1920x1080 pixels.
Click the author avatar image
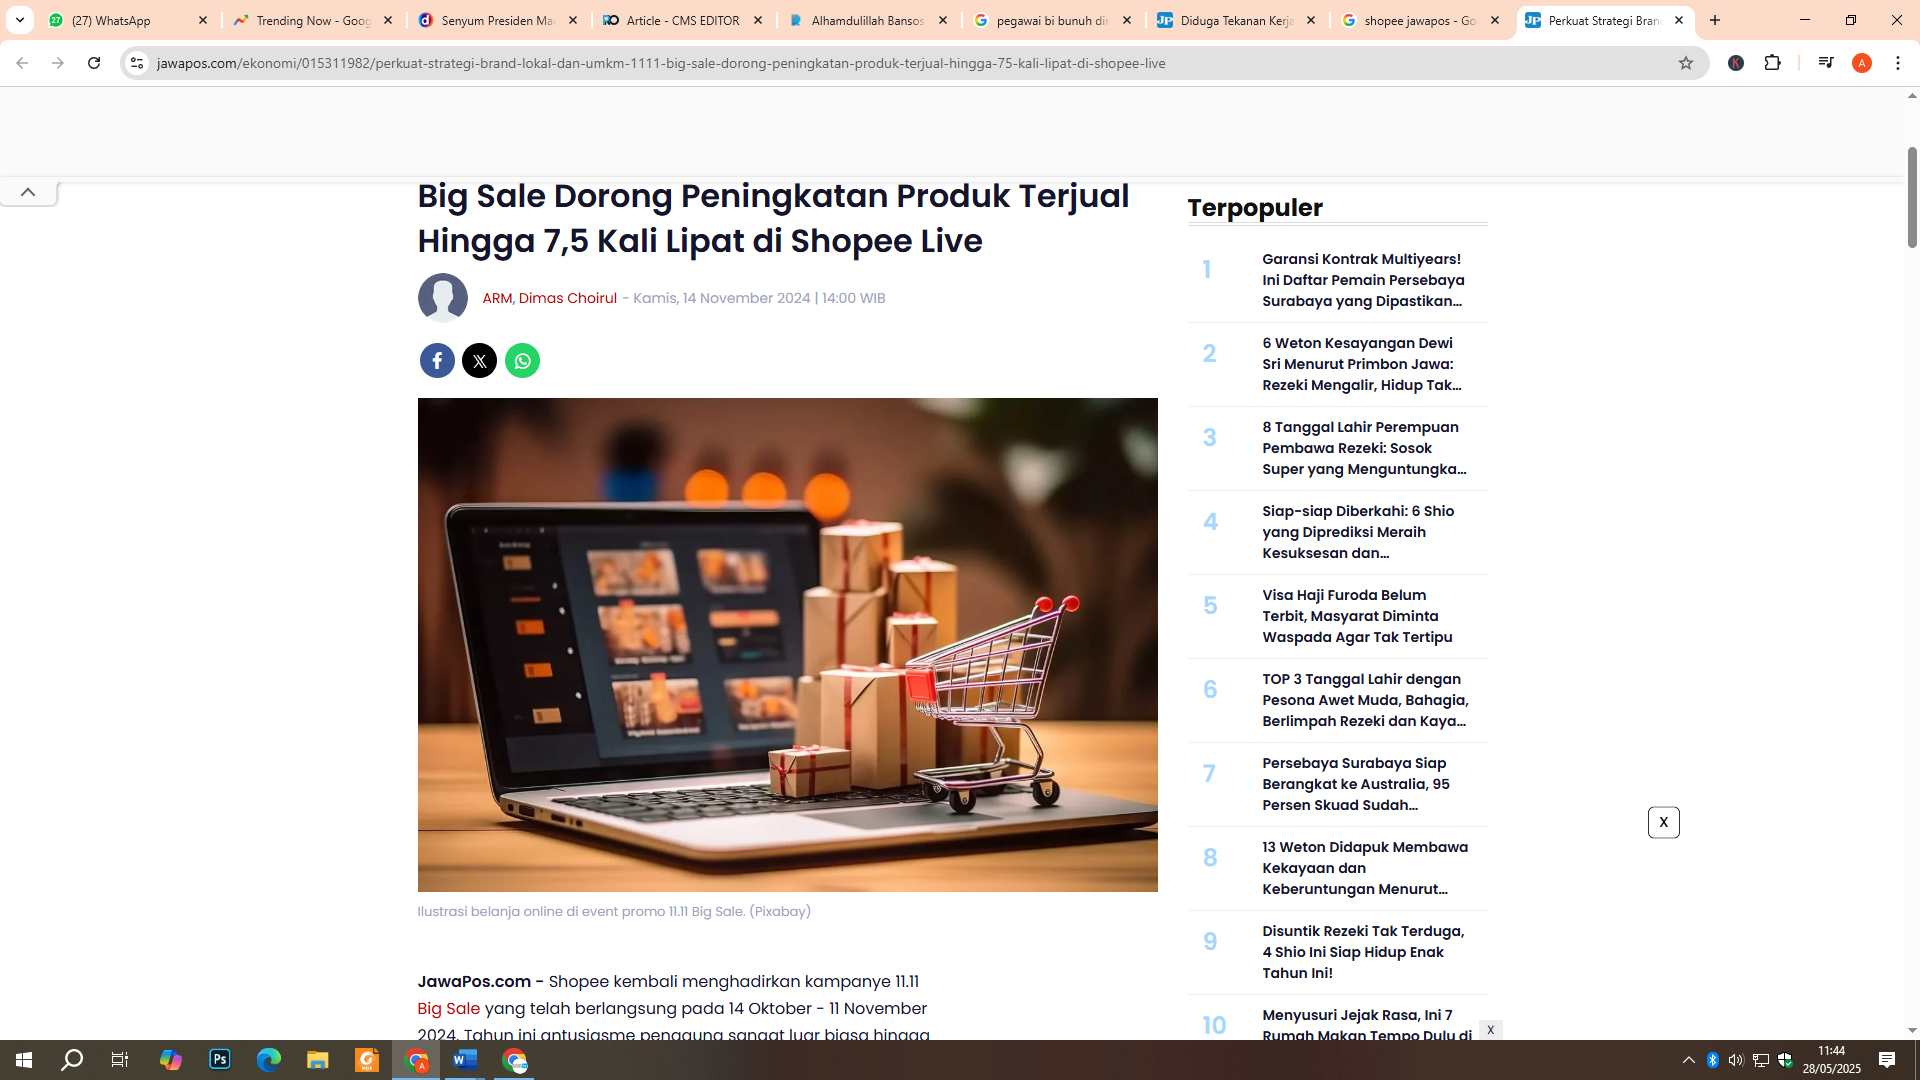coord(442,298)
